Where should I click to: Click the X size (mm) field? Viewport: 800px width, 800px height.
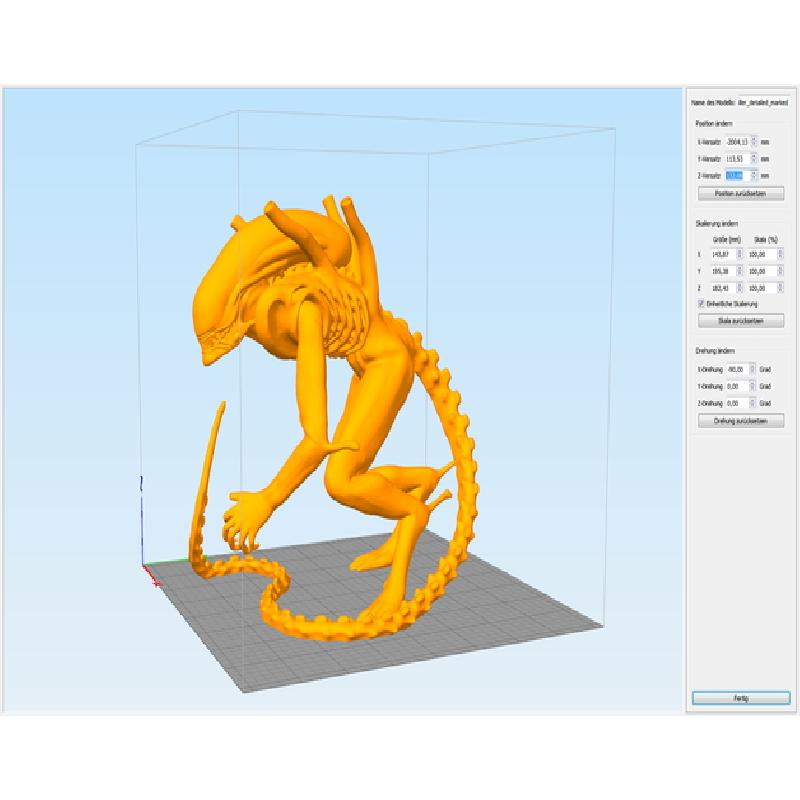click(x=723, y=254)
